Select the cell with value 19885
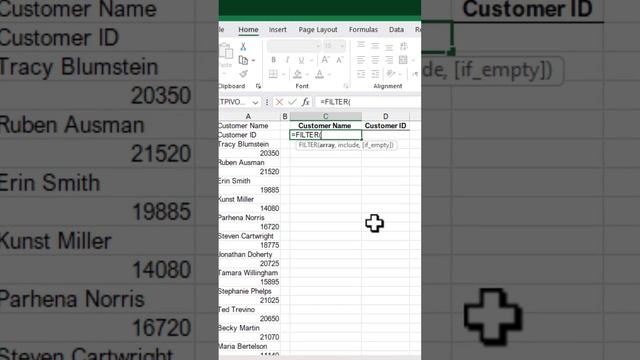 click(249, 190)
